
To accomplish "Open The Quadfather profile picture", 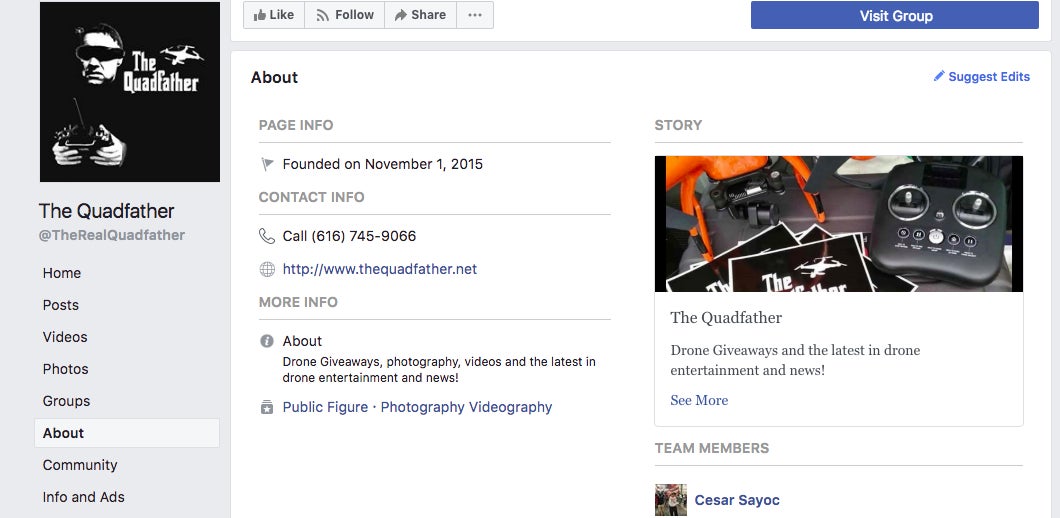I will 130,92.
